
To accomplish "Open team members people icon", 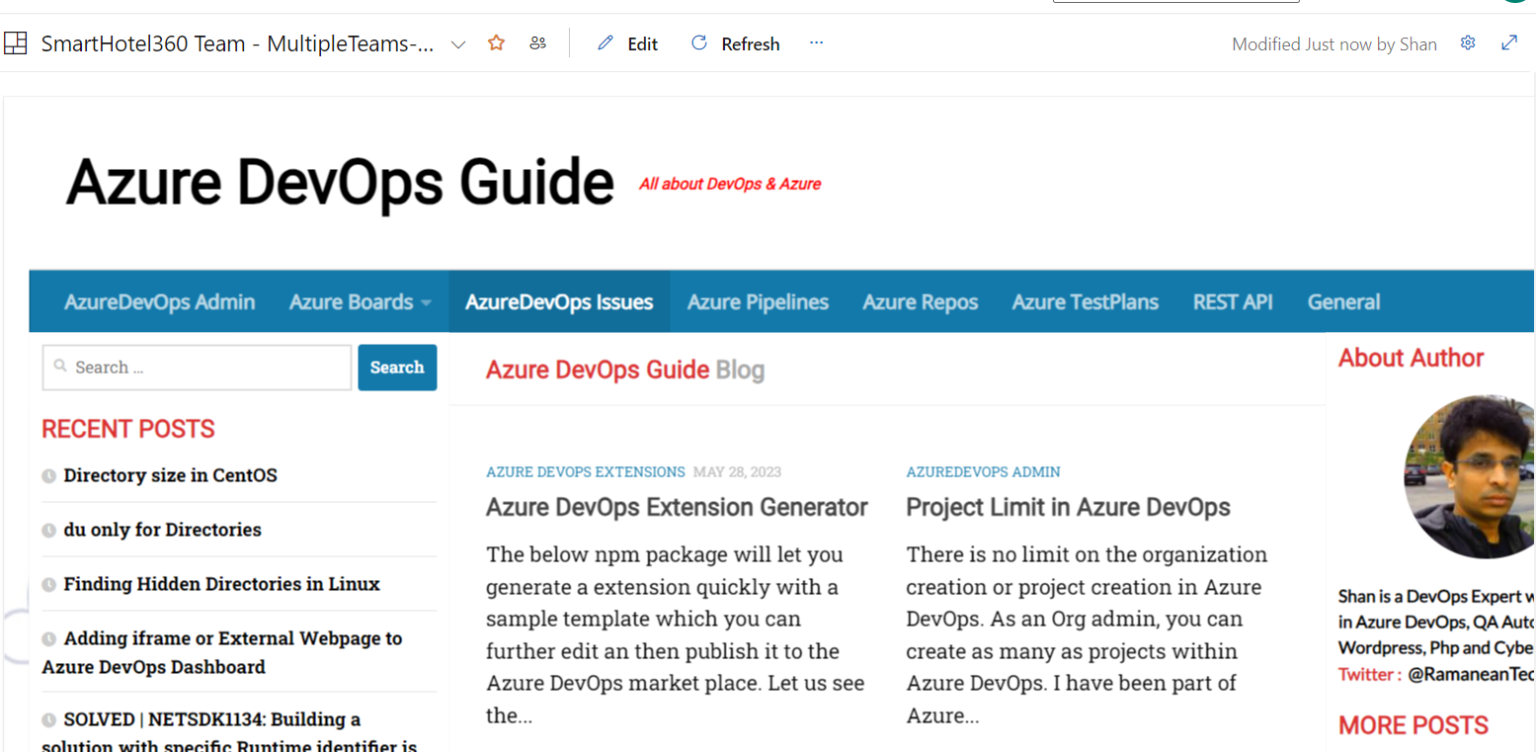I will tap(538, 44).
